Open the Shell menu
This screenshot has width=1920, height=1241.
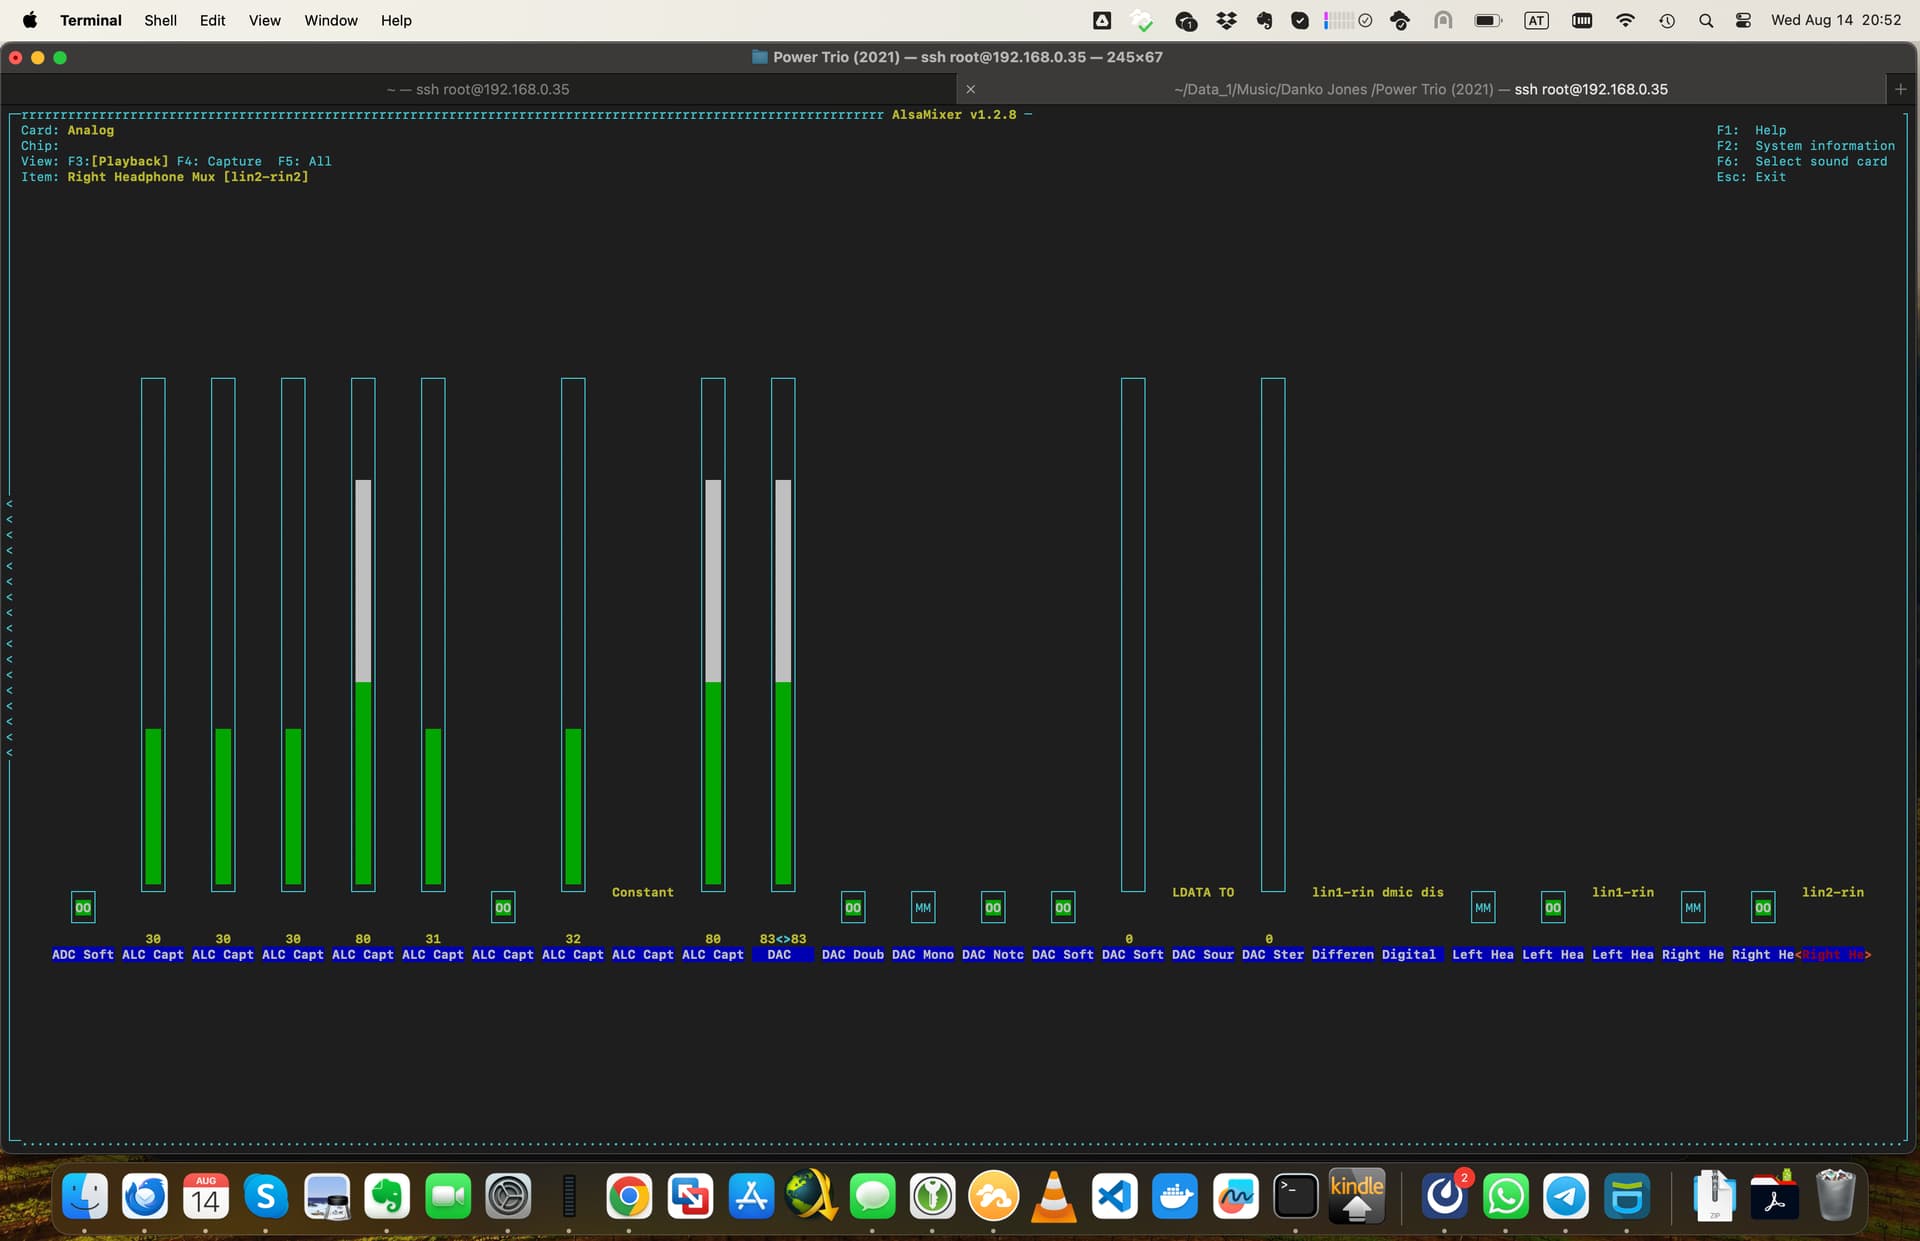[160, 20]
